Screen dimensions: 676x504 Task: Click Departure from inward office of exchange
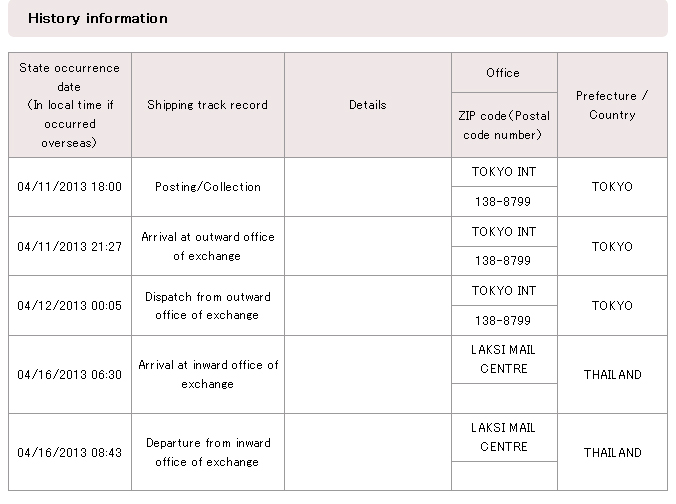[207, 452]
